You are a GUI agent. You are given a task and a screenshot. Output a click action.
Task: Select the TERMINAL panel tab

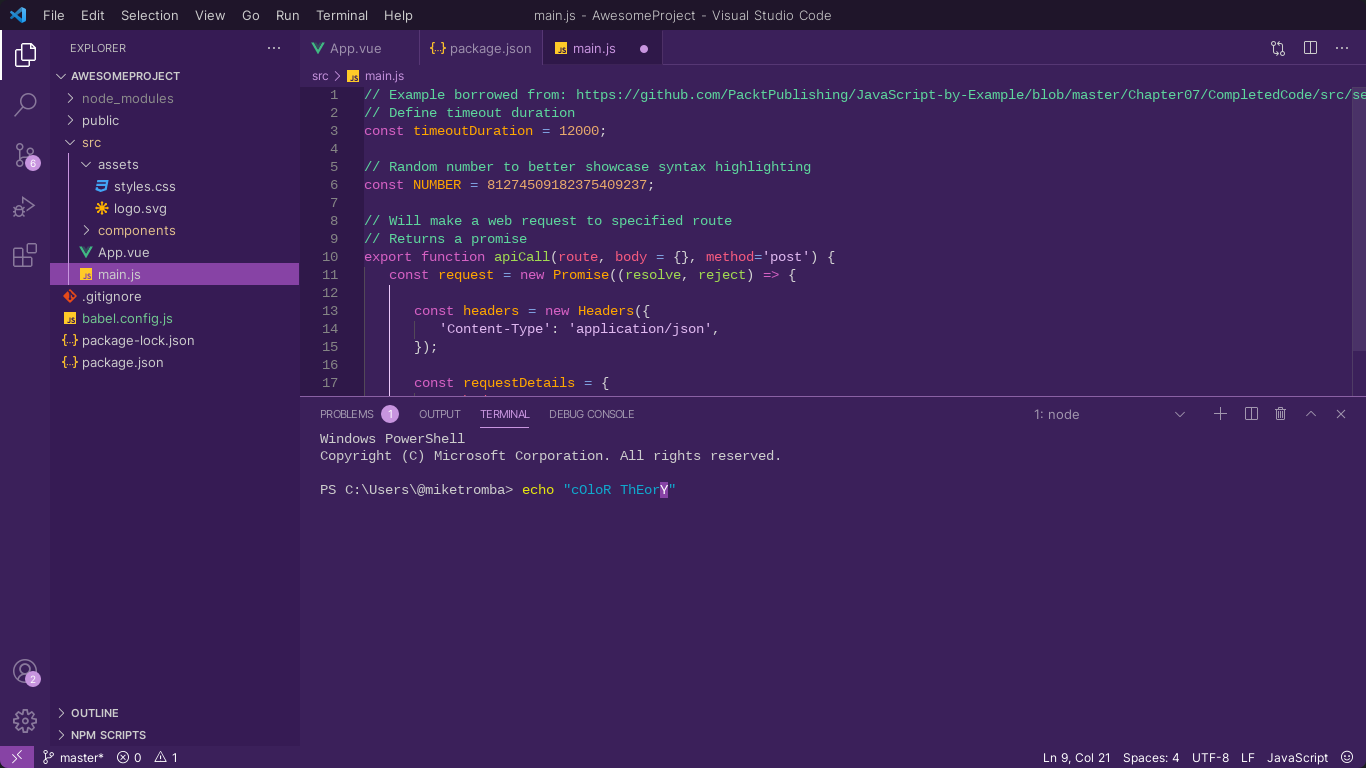(505, 414)
